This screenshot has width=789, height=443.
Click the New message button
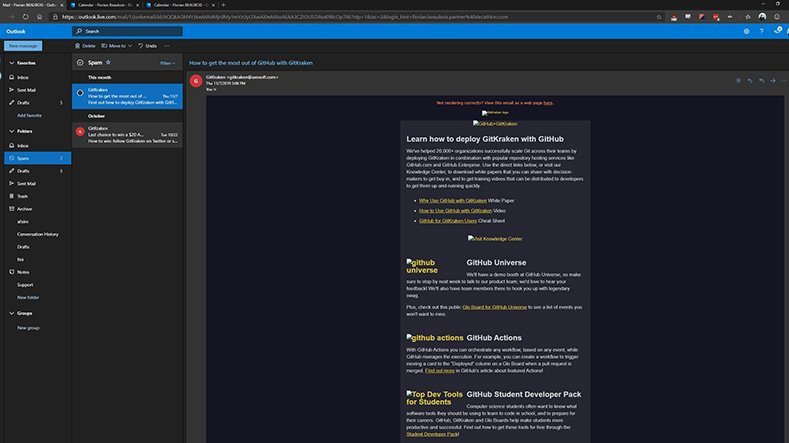[x=23, y=46]
